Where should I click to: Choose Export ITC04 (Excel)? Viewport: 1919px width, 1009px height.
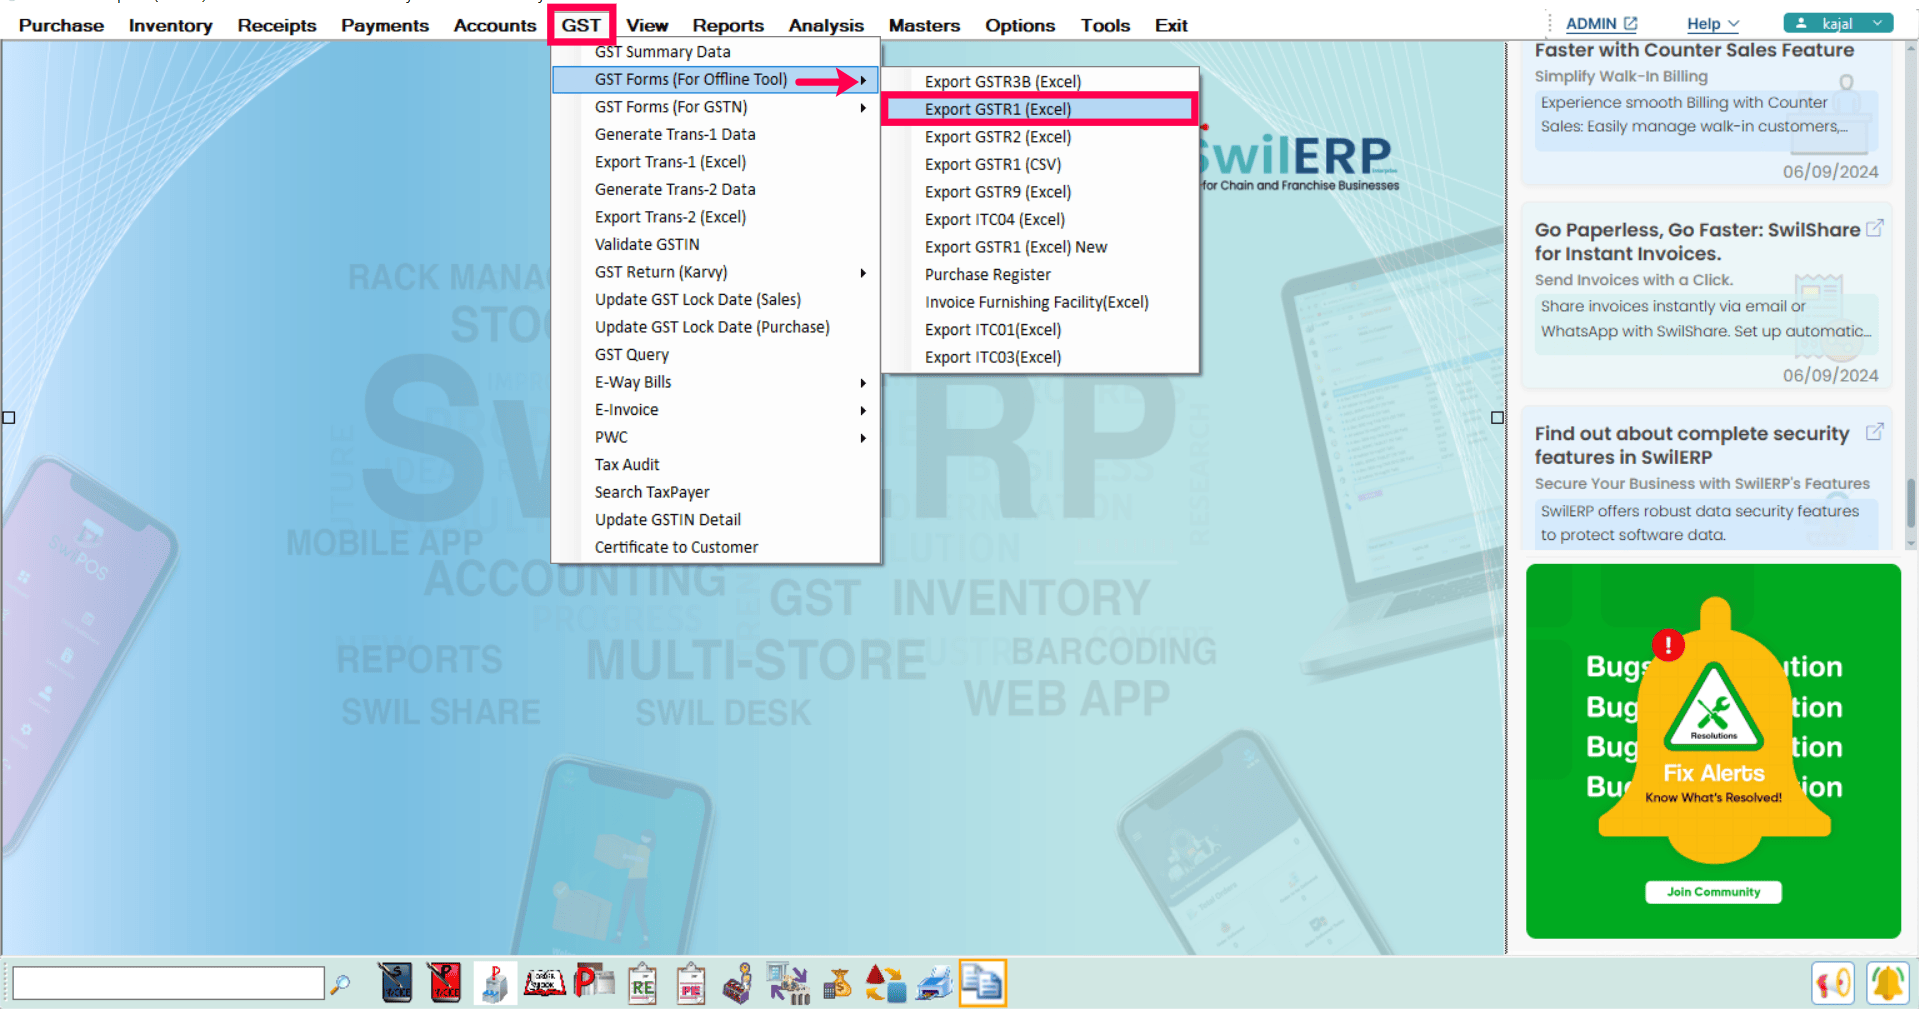coord(1040,219)
